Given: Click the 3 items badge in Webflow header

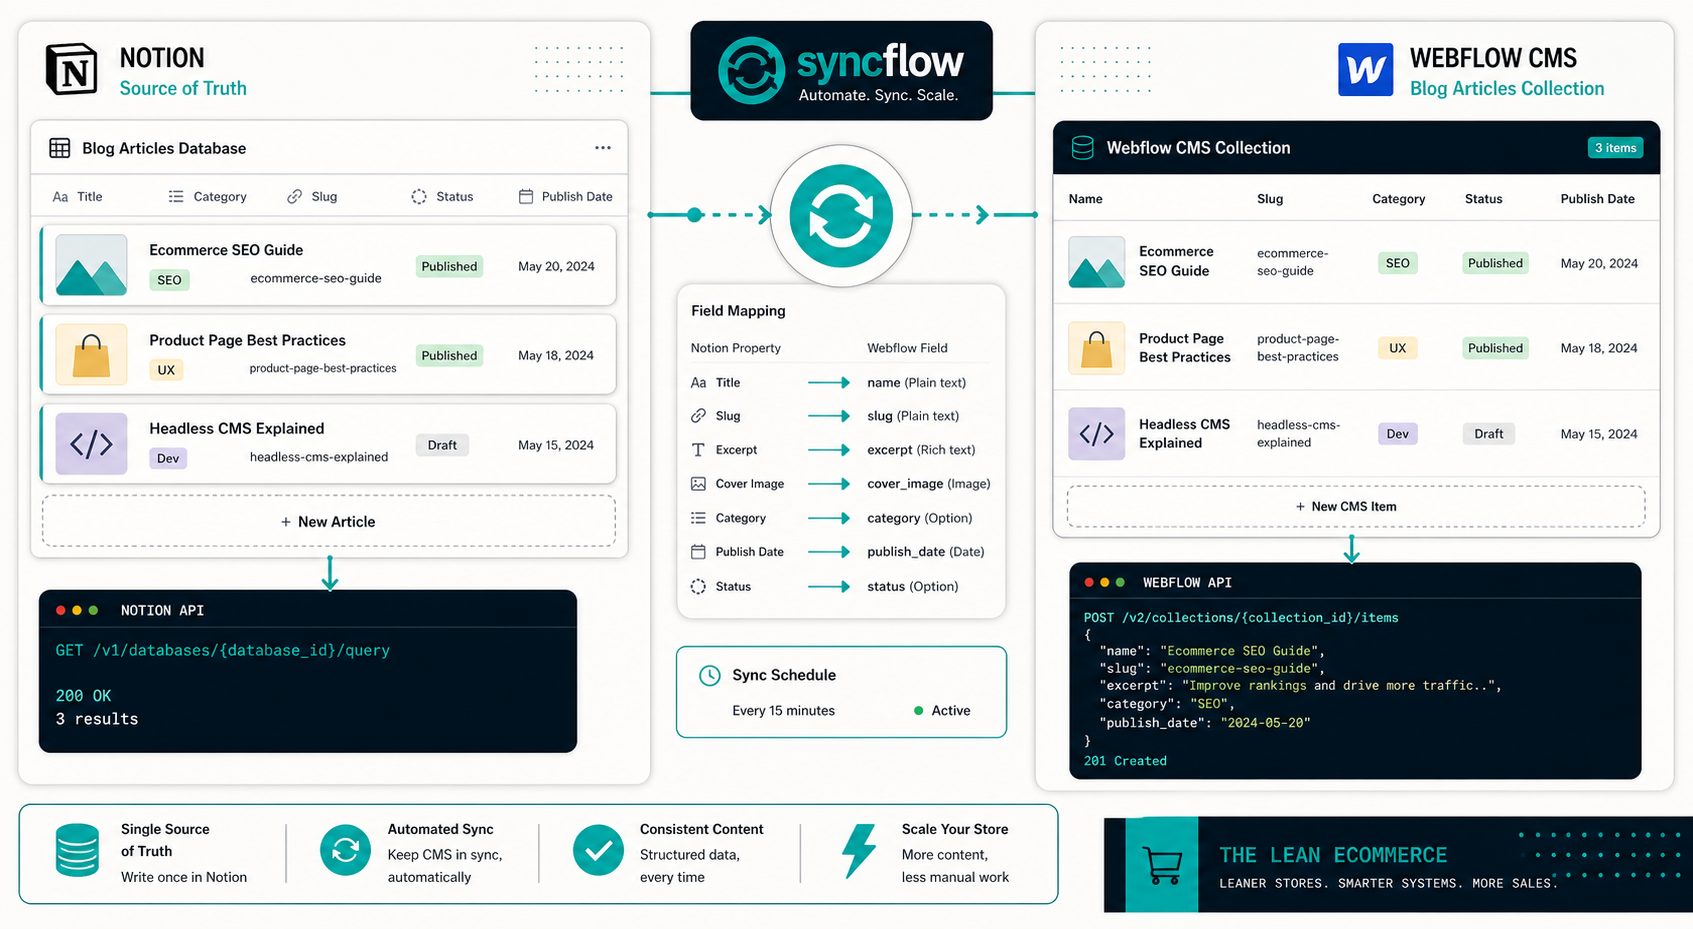Looking at the screenshot, I should pos(1615,148).
